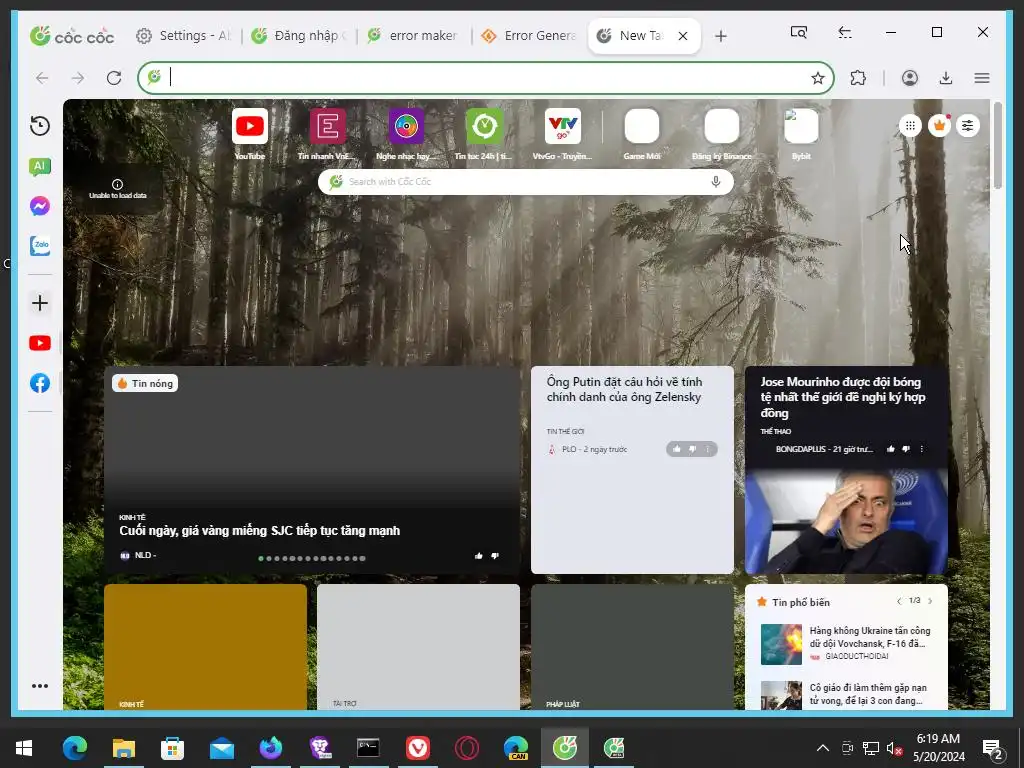Image resolution: width=1024 pixels, height=768 pixels.
Task: Go back to the previous page
Action: 42,78
